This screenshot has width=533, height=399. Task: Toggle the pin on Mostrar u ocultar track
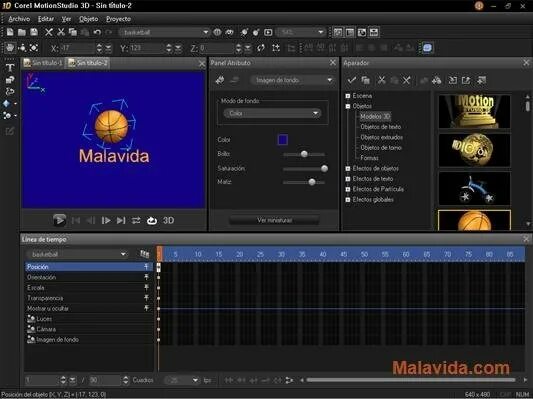[x=147, y=308]
